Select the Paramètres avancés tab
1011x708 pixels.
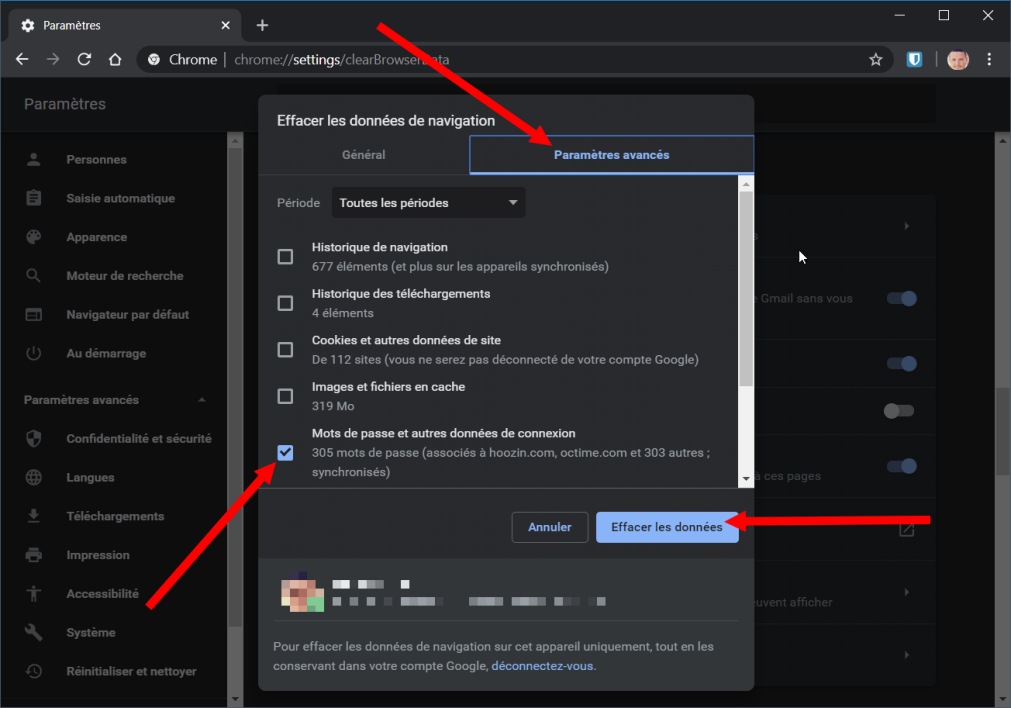click(x=611, y=155)
